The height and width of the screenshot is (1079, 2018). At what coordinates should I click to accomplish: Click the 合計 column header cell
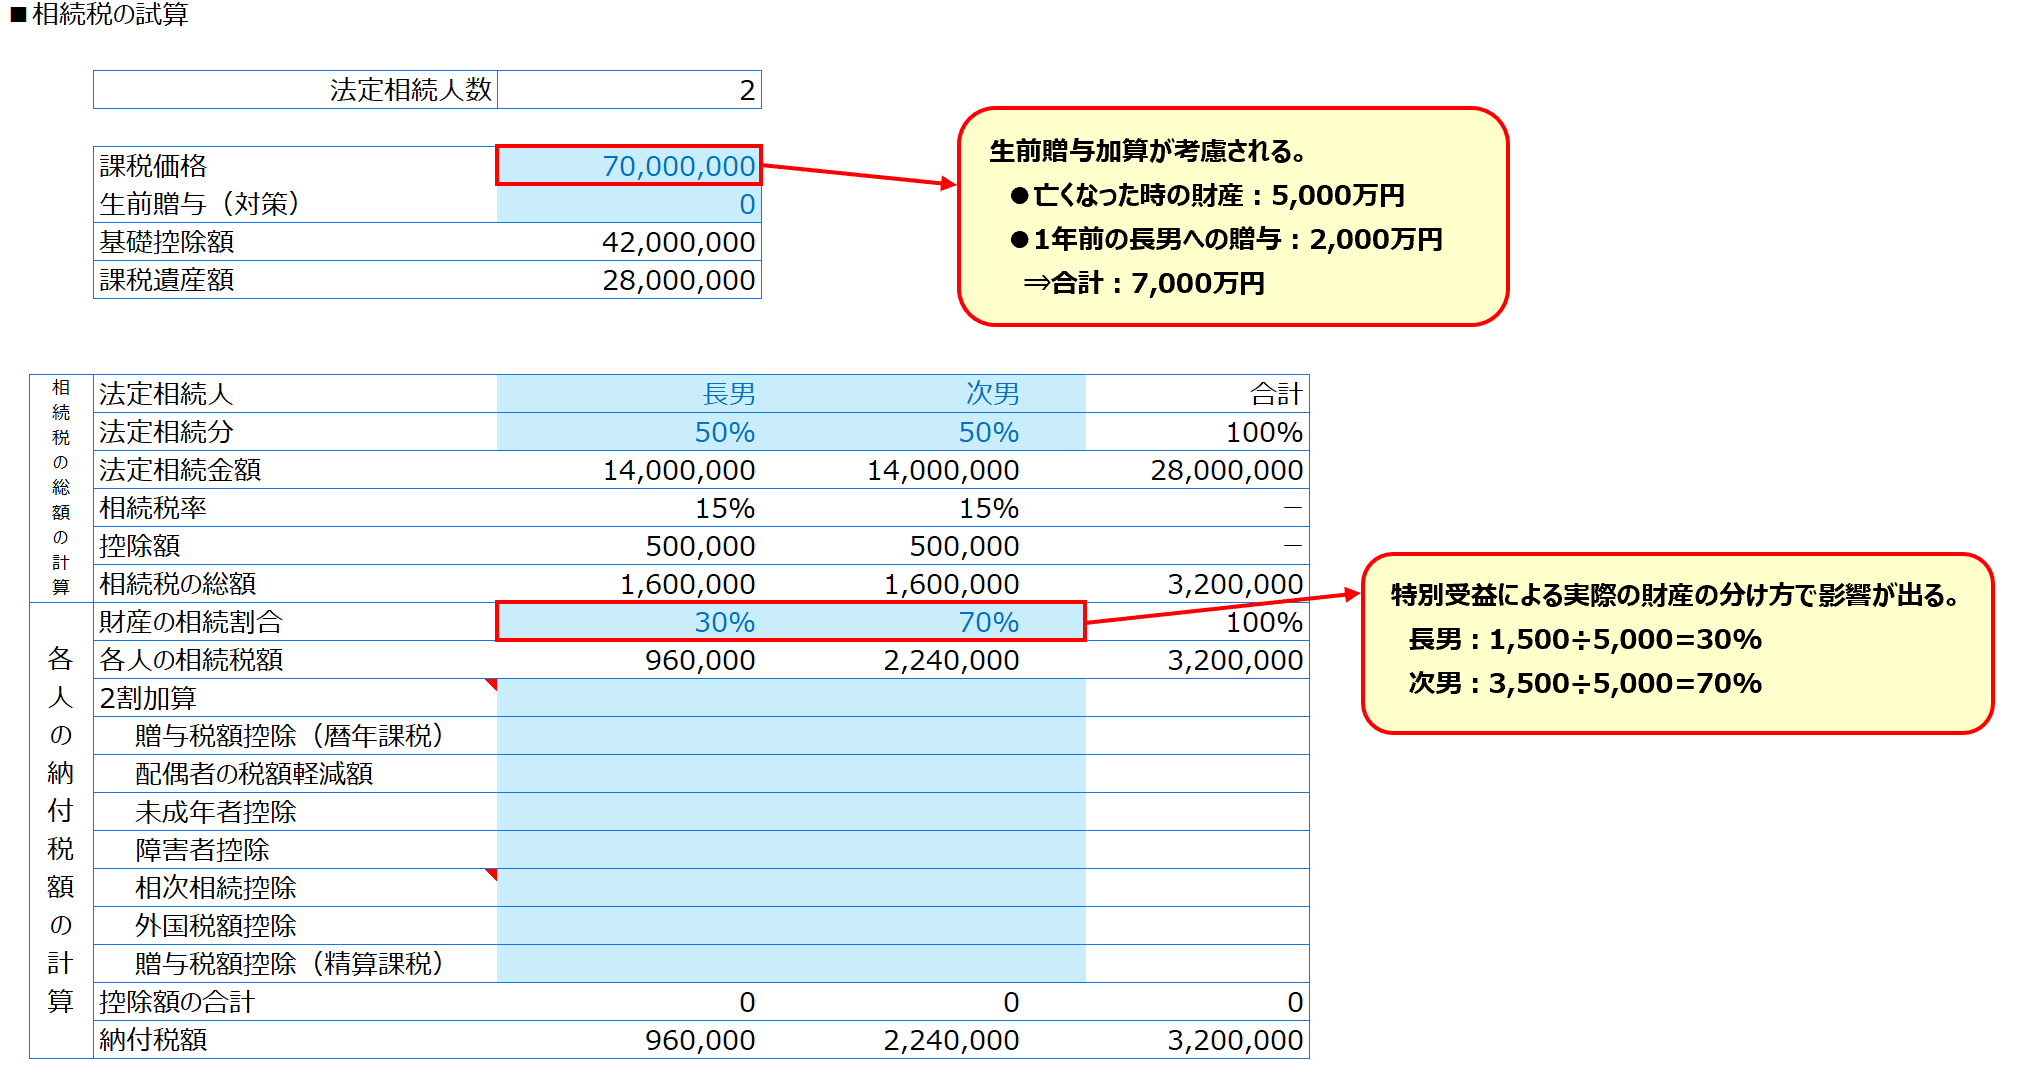coord(1197,394)
